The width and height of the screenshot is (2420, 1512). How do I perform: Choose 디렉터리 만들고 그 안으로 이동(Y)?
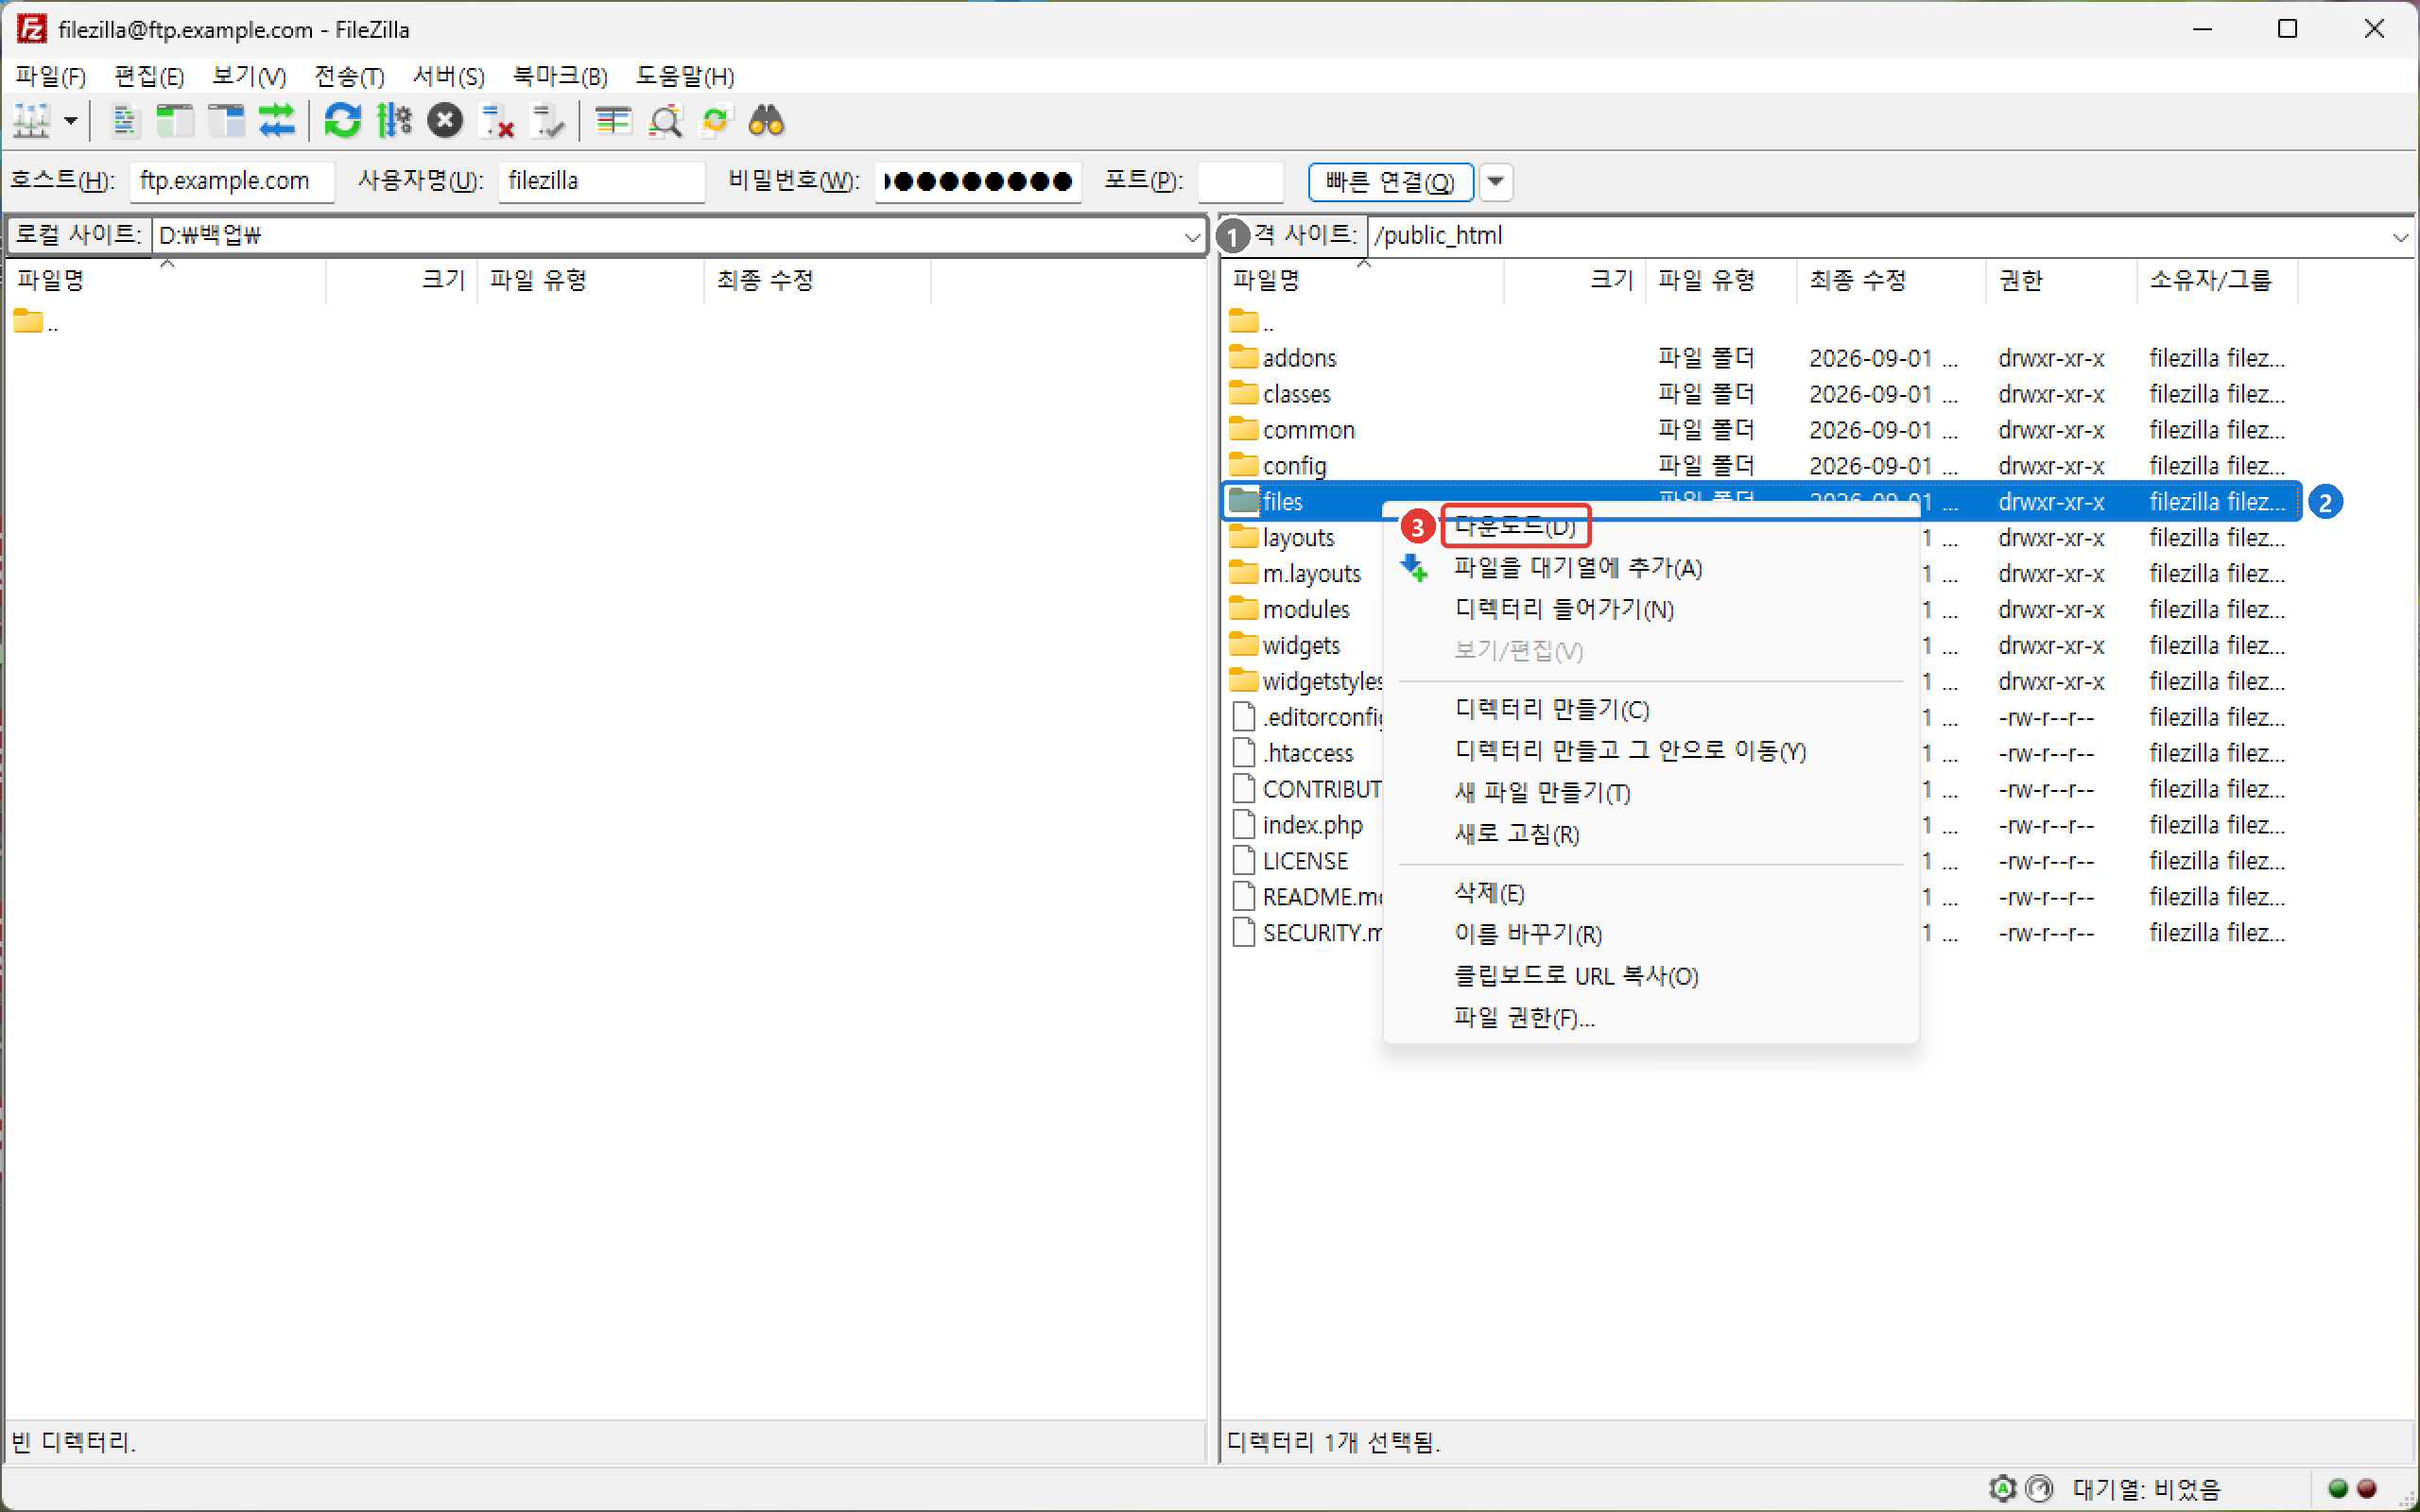point(1650,751)
